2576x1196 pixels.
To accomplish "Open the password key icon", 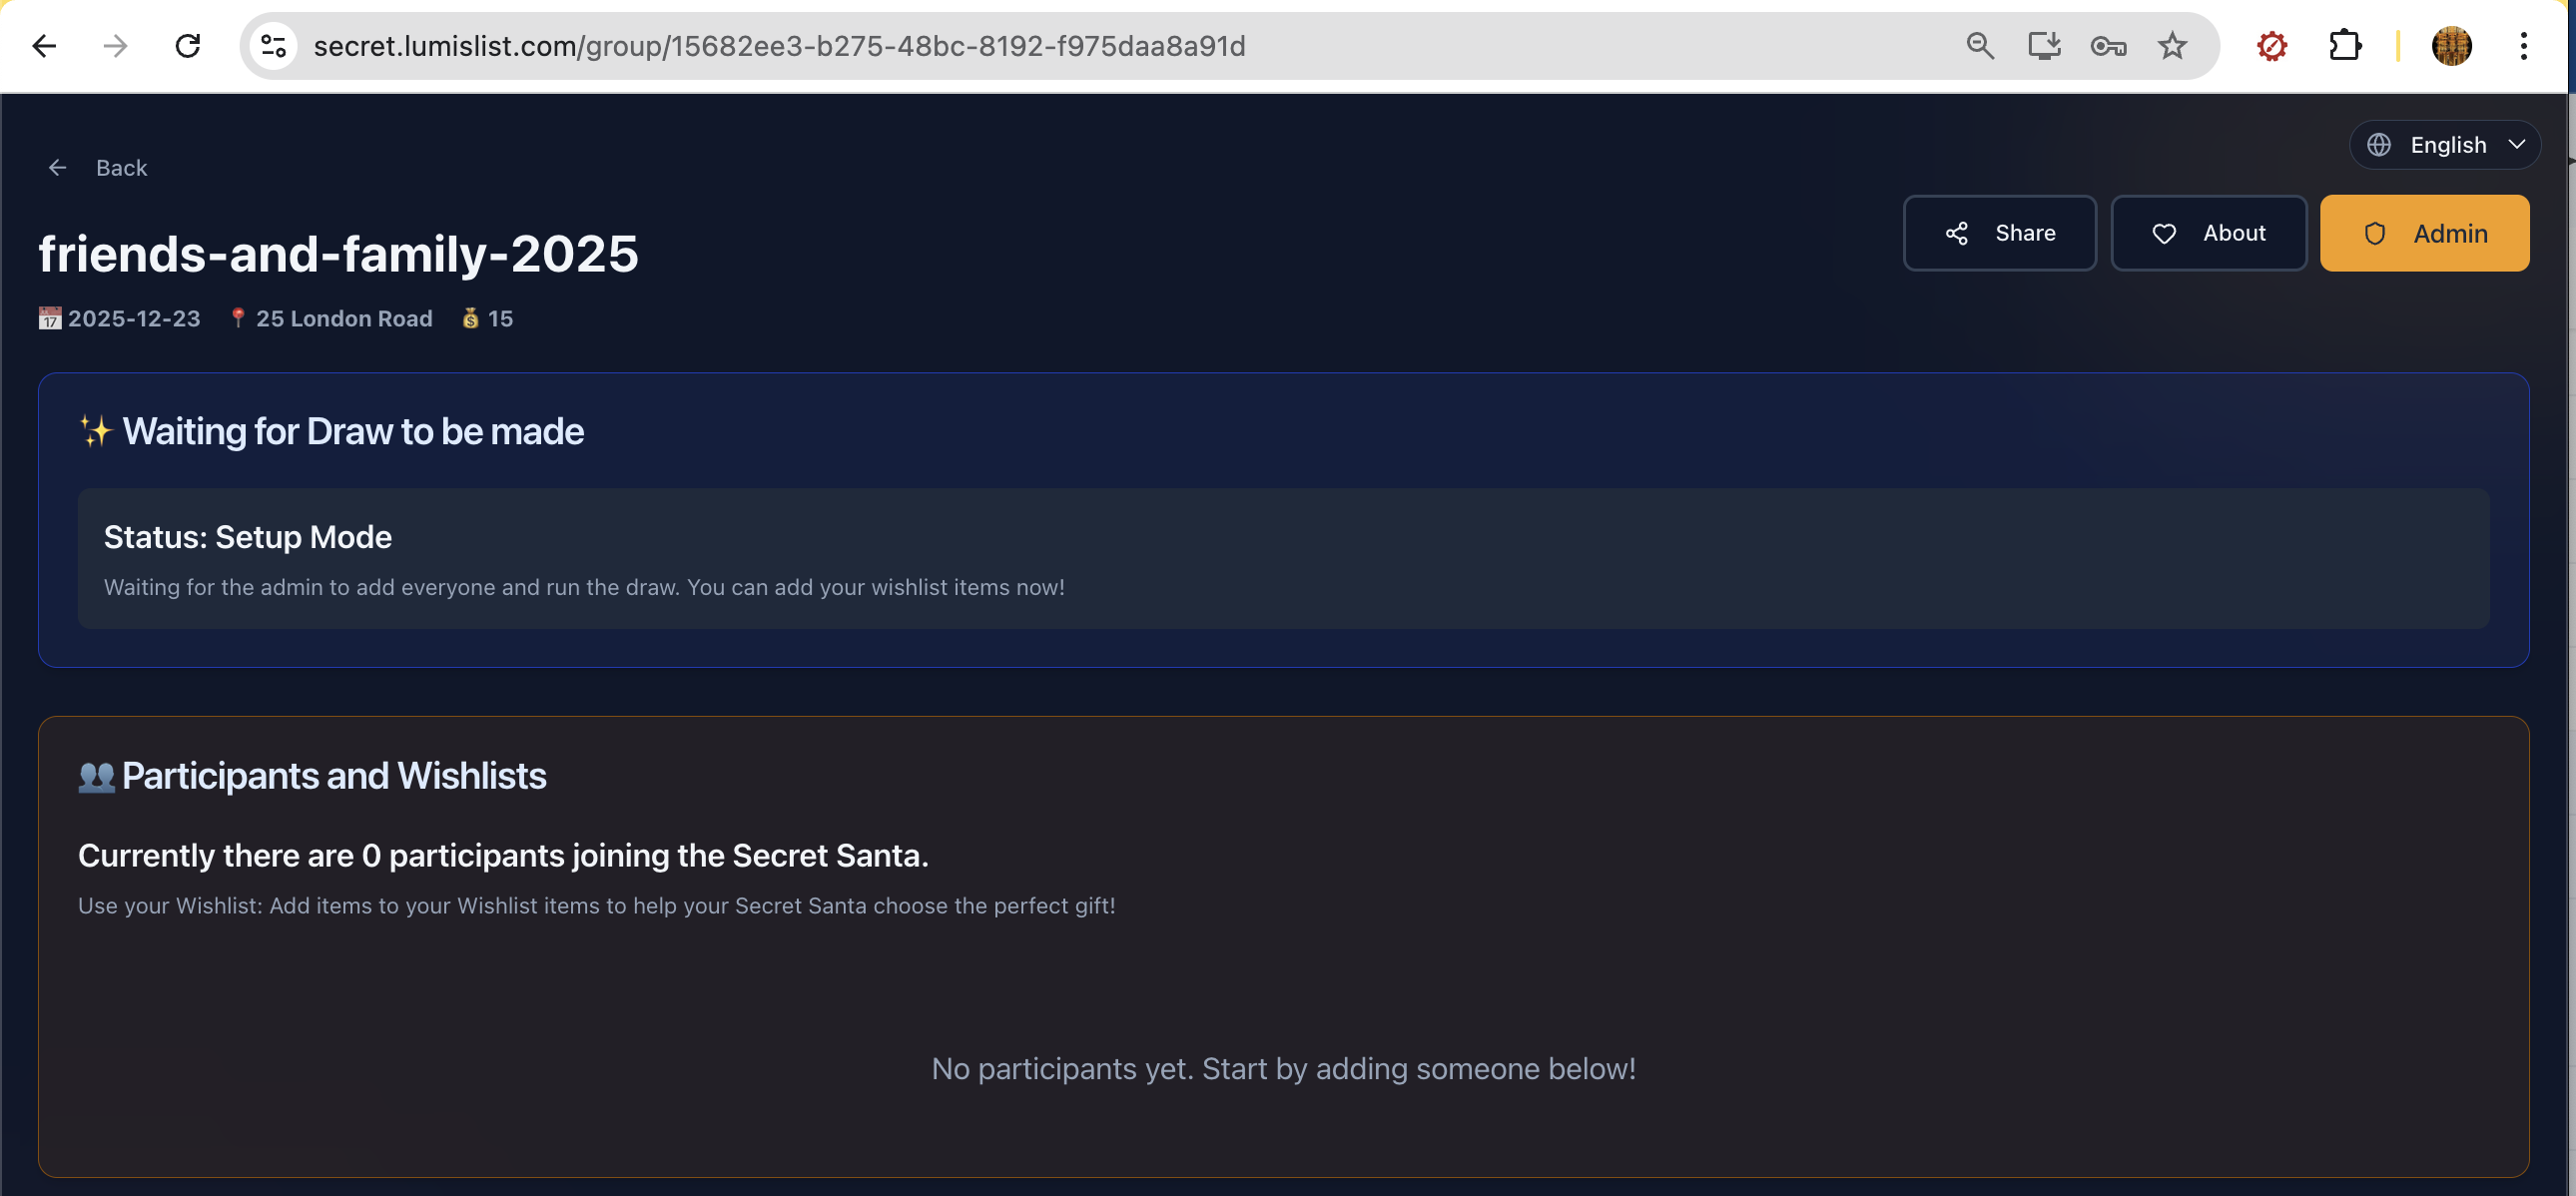I will 2108,46.
